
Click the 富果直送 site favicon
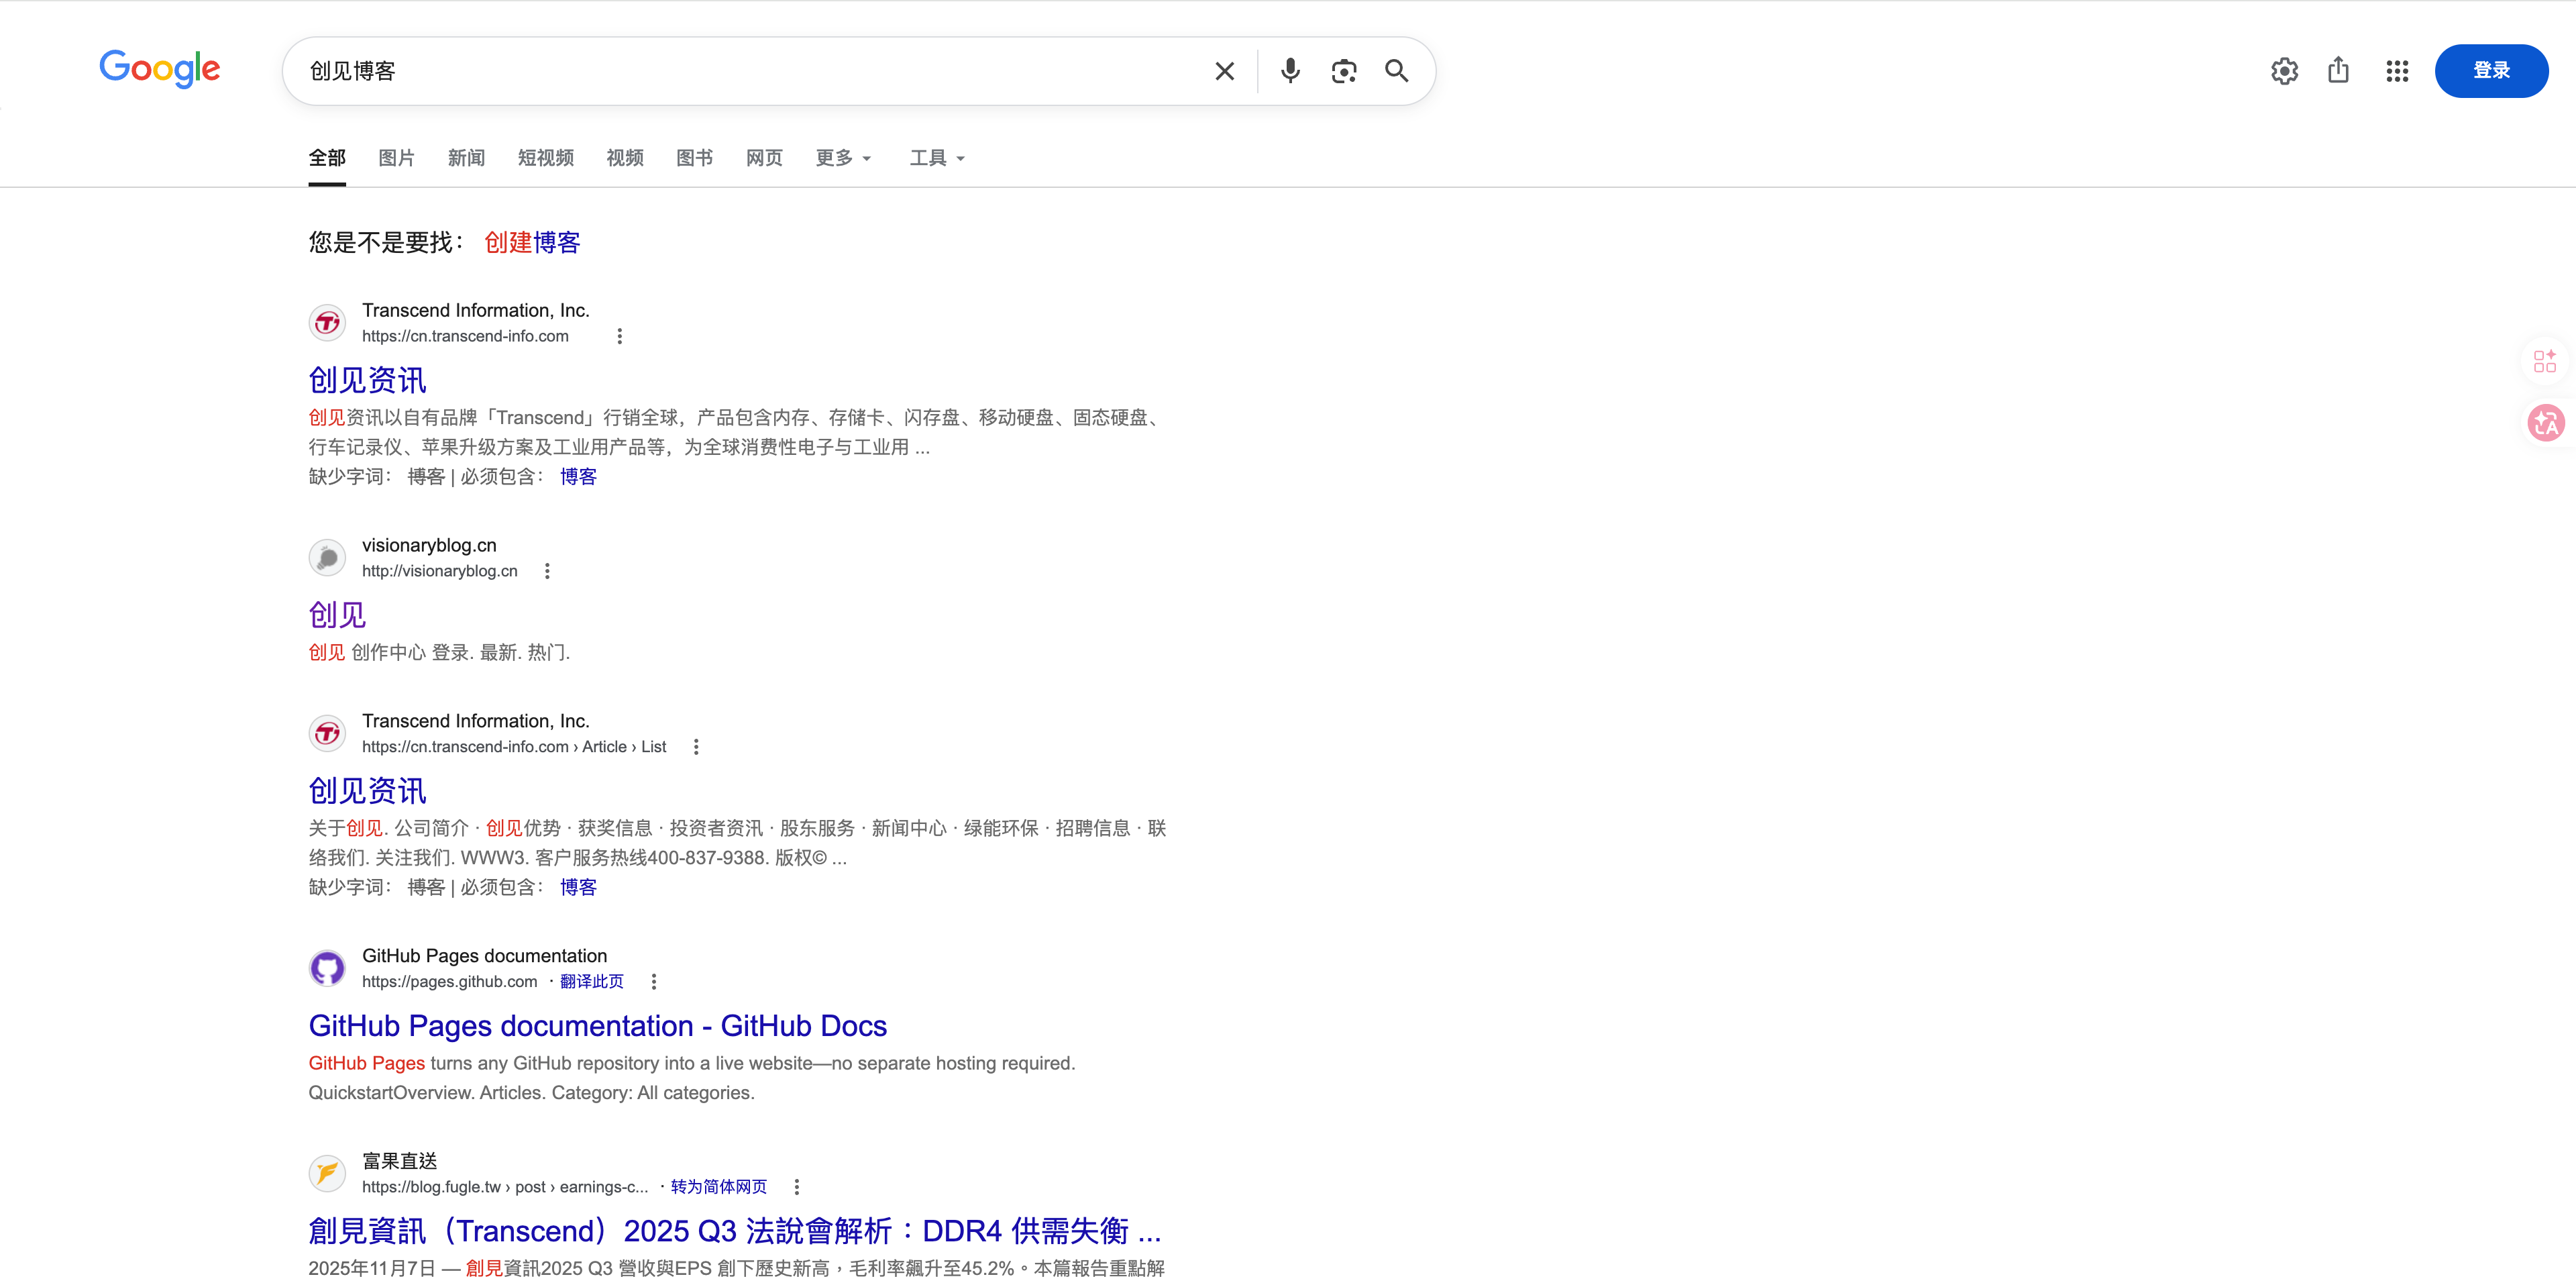327,1174
